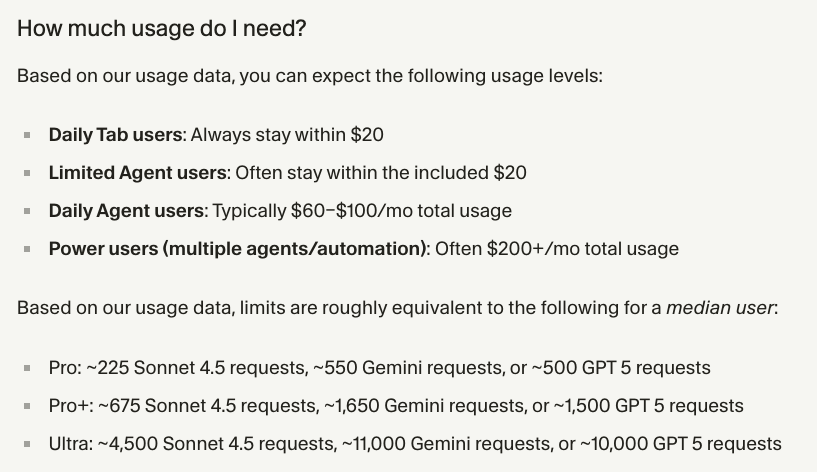The image size is (817, 472).
Task: Click the "Always stay within $20" text
Action: [x=287, y=134]
